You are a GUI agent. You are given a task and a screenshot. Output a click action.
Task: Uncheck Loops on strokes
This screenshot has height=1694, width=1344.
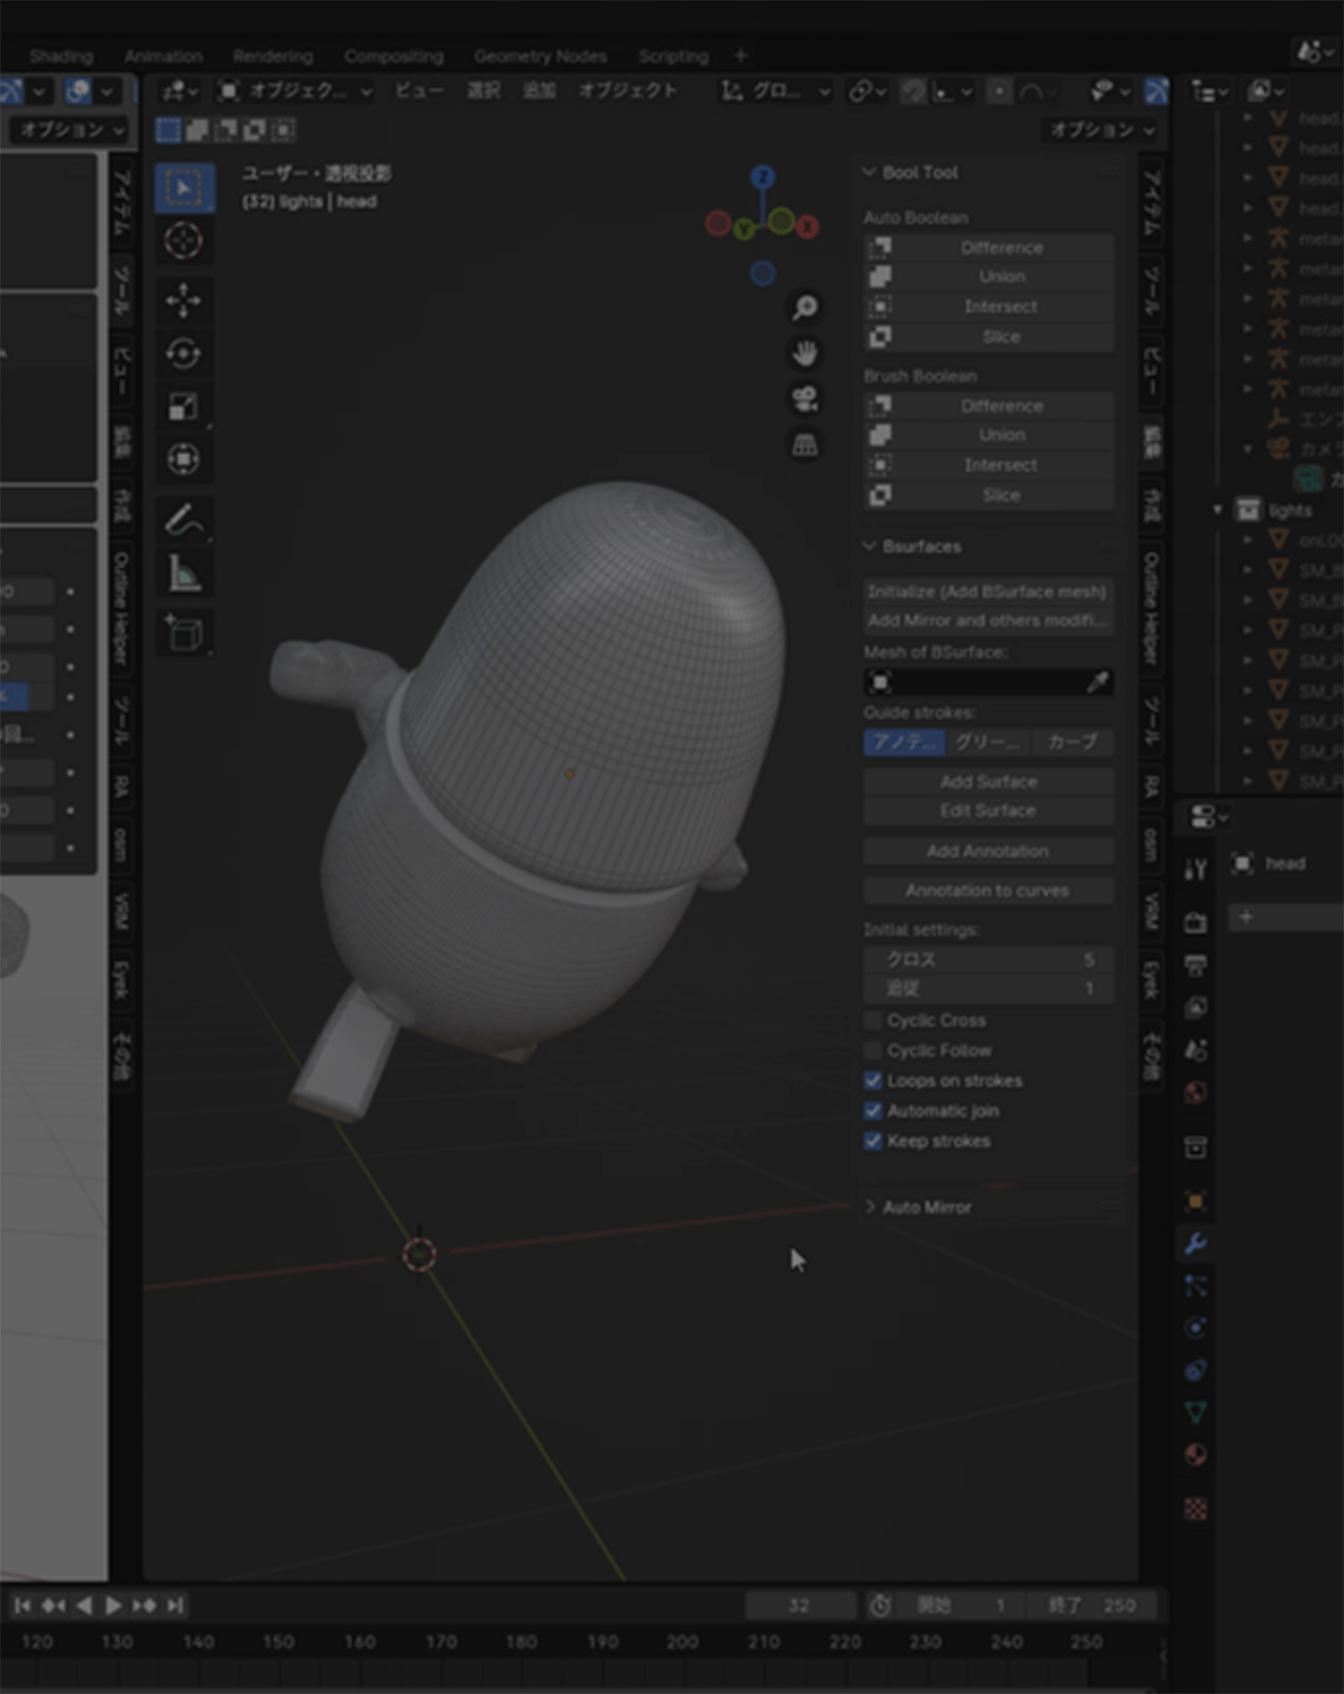(x=873, y=1081)
